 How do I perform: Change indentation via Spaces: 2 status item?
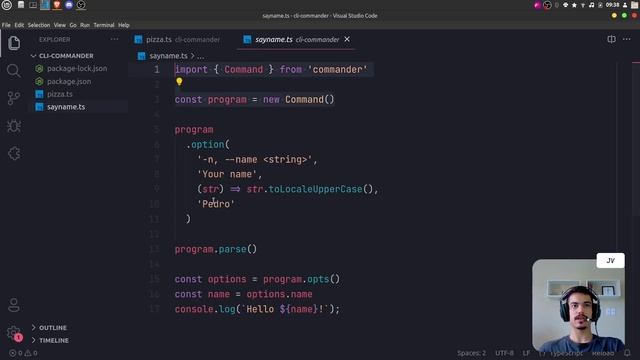tap(471, 353)
